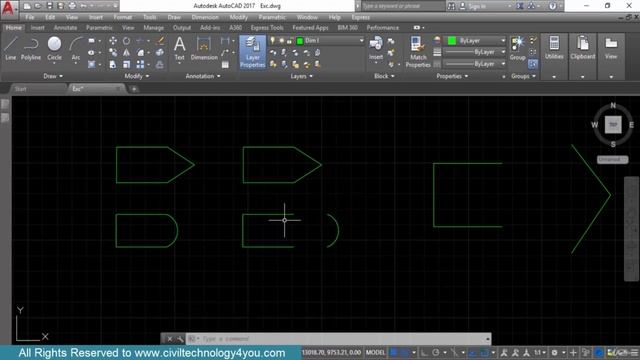
Task: Click the green layer color swatch
Action: tap(300, 40)
